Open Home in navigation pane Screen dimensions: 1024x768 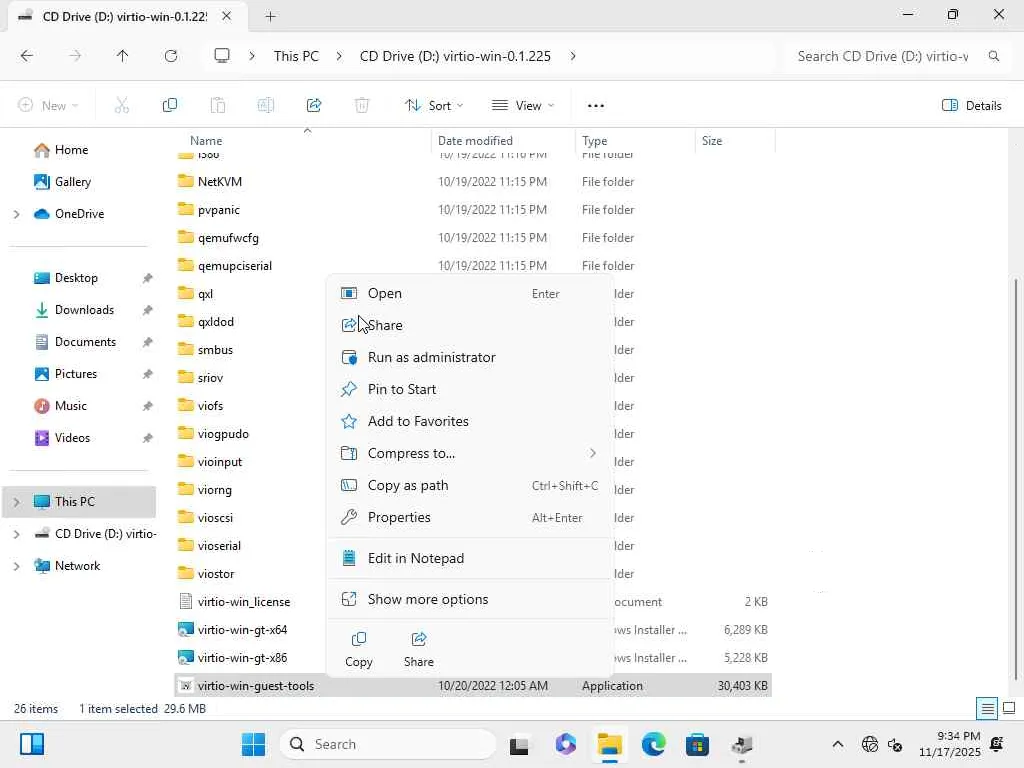point(71,150)
